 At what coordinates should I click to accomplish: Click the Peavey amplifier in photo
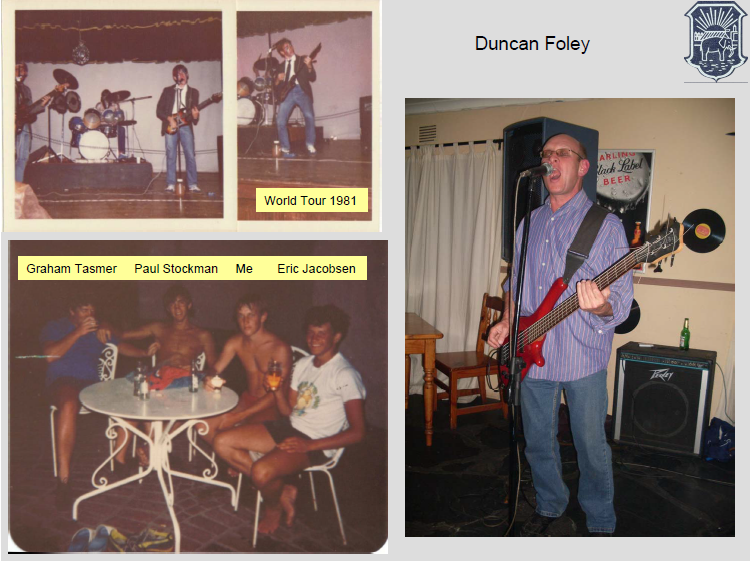tap(664, 398)
